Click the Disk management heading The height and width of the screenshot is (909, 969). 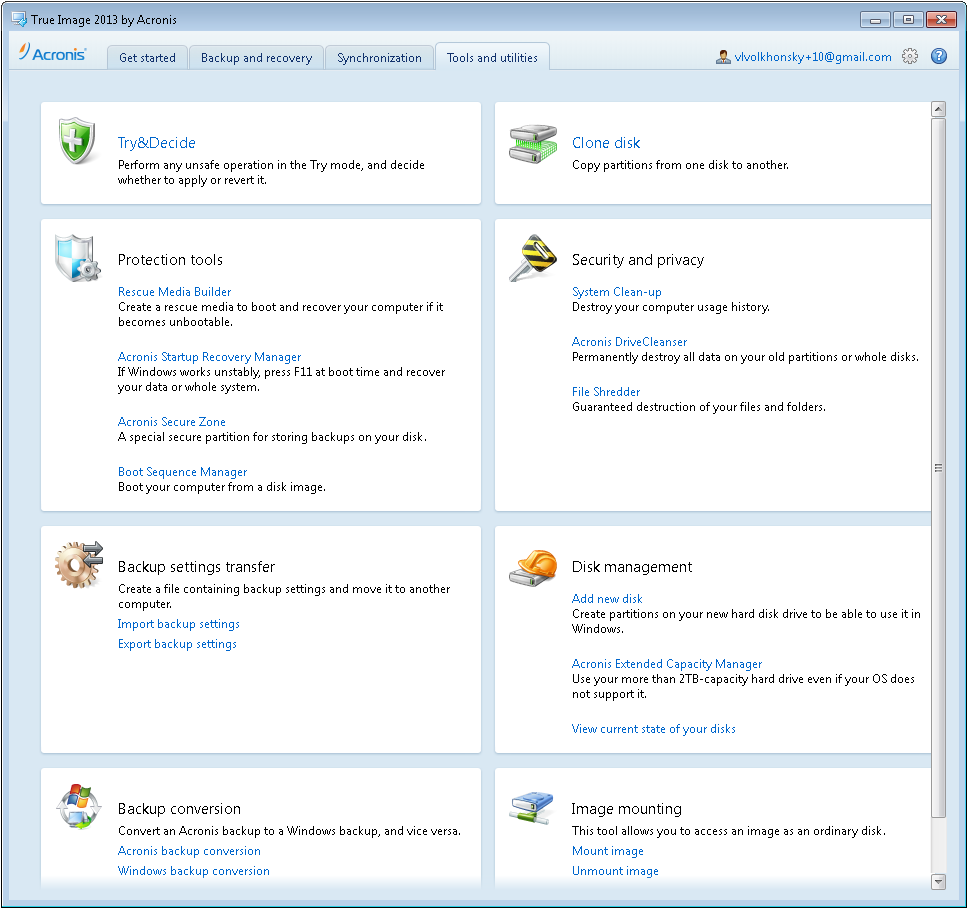tap(632, 567)
